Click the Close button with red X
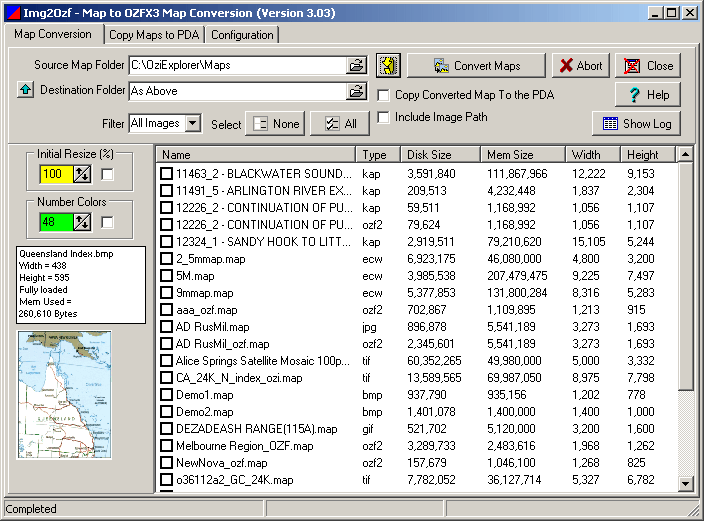 coord(648,66)
